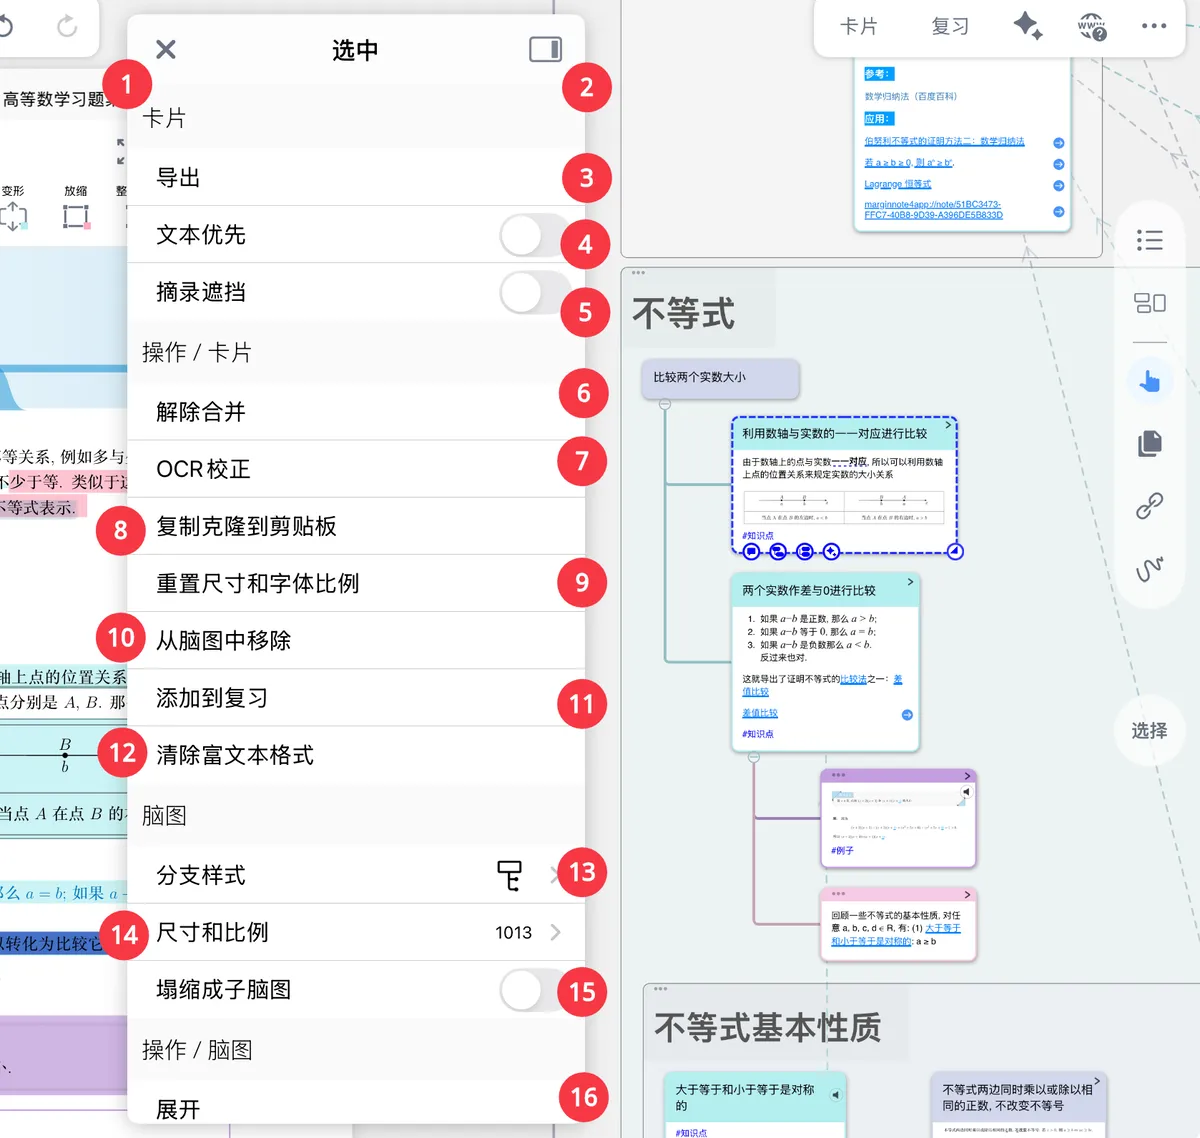
Task: Choose 导出 from the popup menu
Action: [x=356, y=177]
